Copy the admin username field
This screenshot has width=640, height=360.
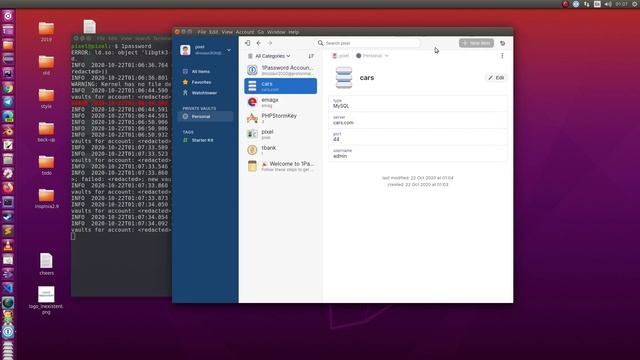click(418, 154)
